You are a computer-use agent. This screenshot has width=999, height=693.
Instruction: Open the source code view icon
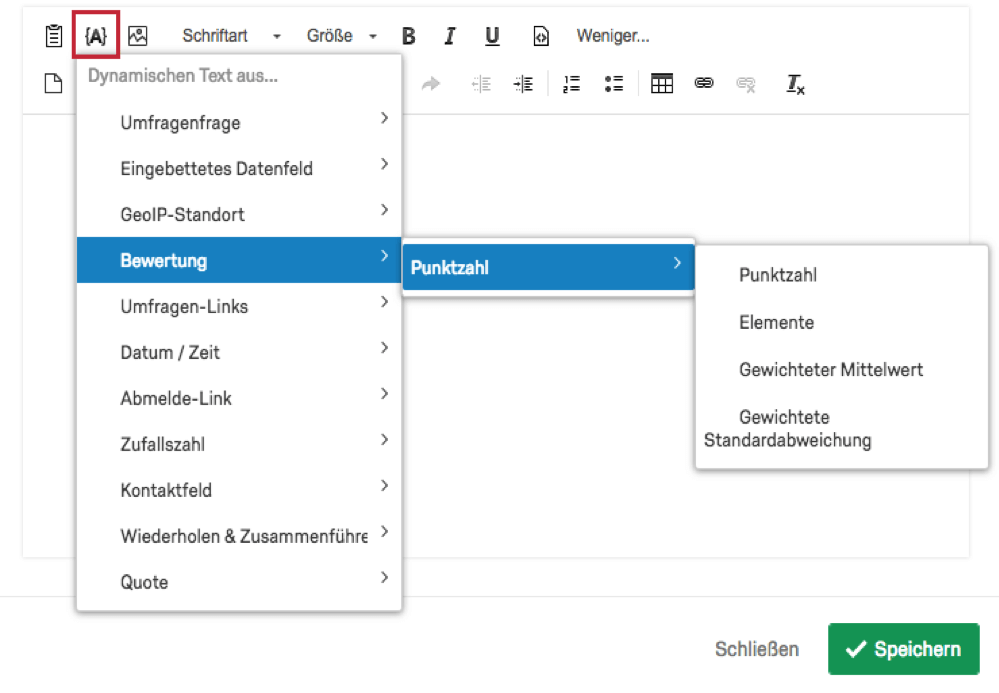541,36
